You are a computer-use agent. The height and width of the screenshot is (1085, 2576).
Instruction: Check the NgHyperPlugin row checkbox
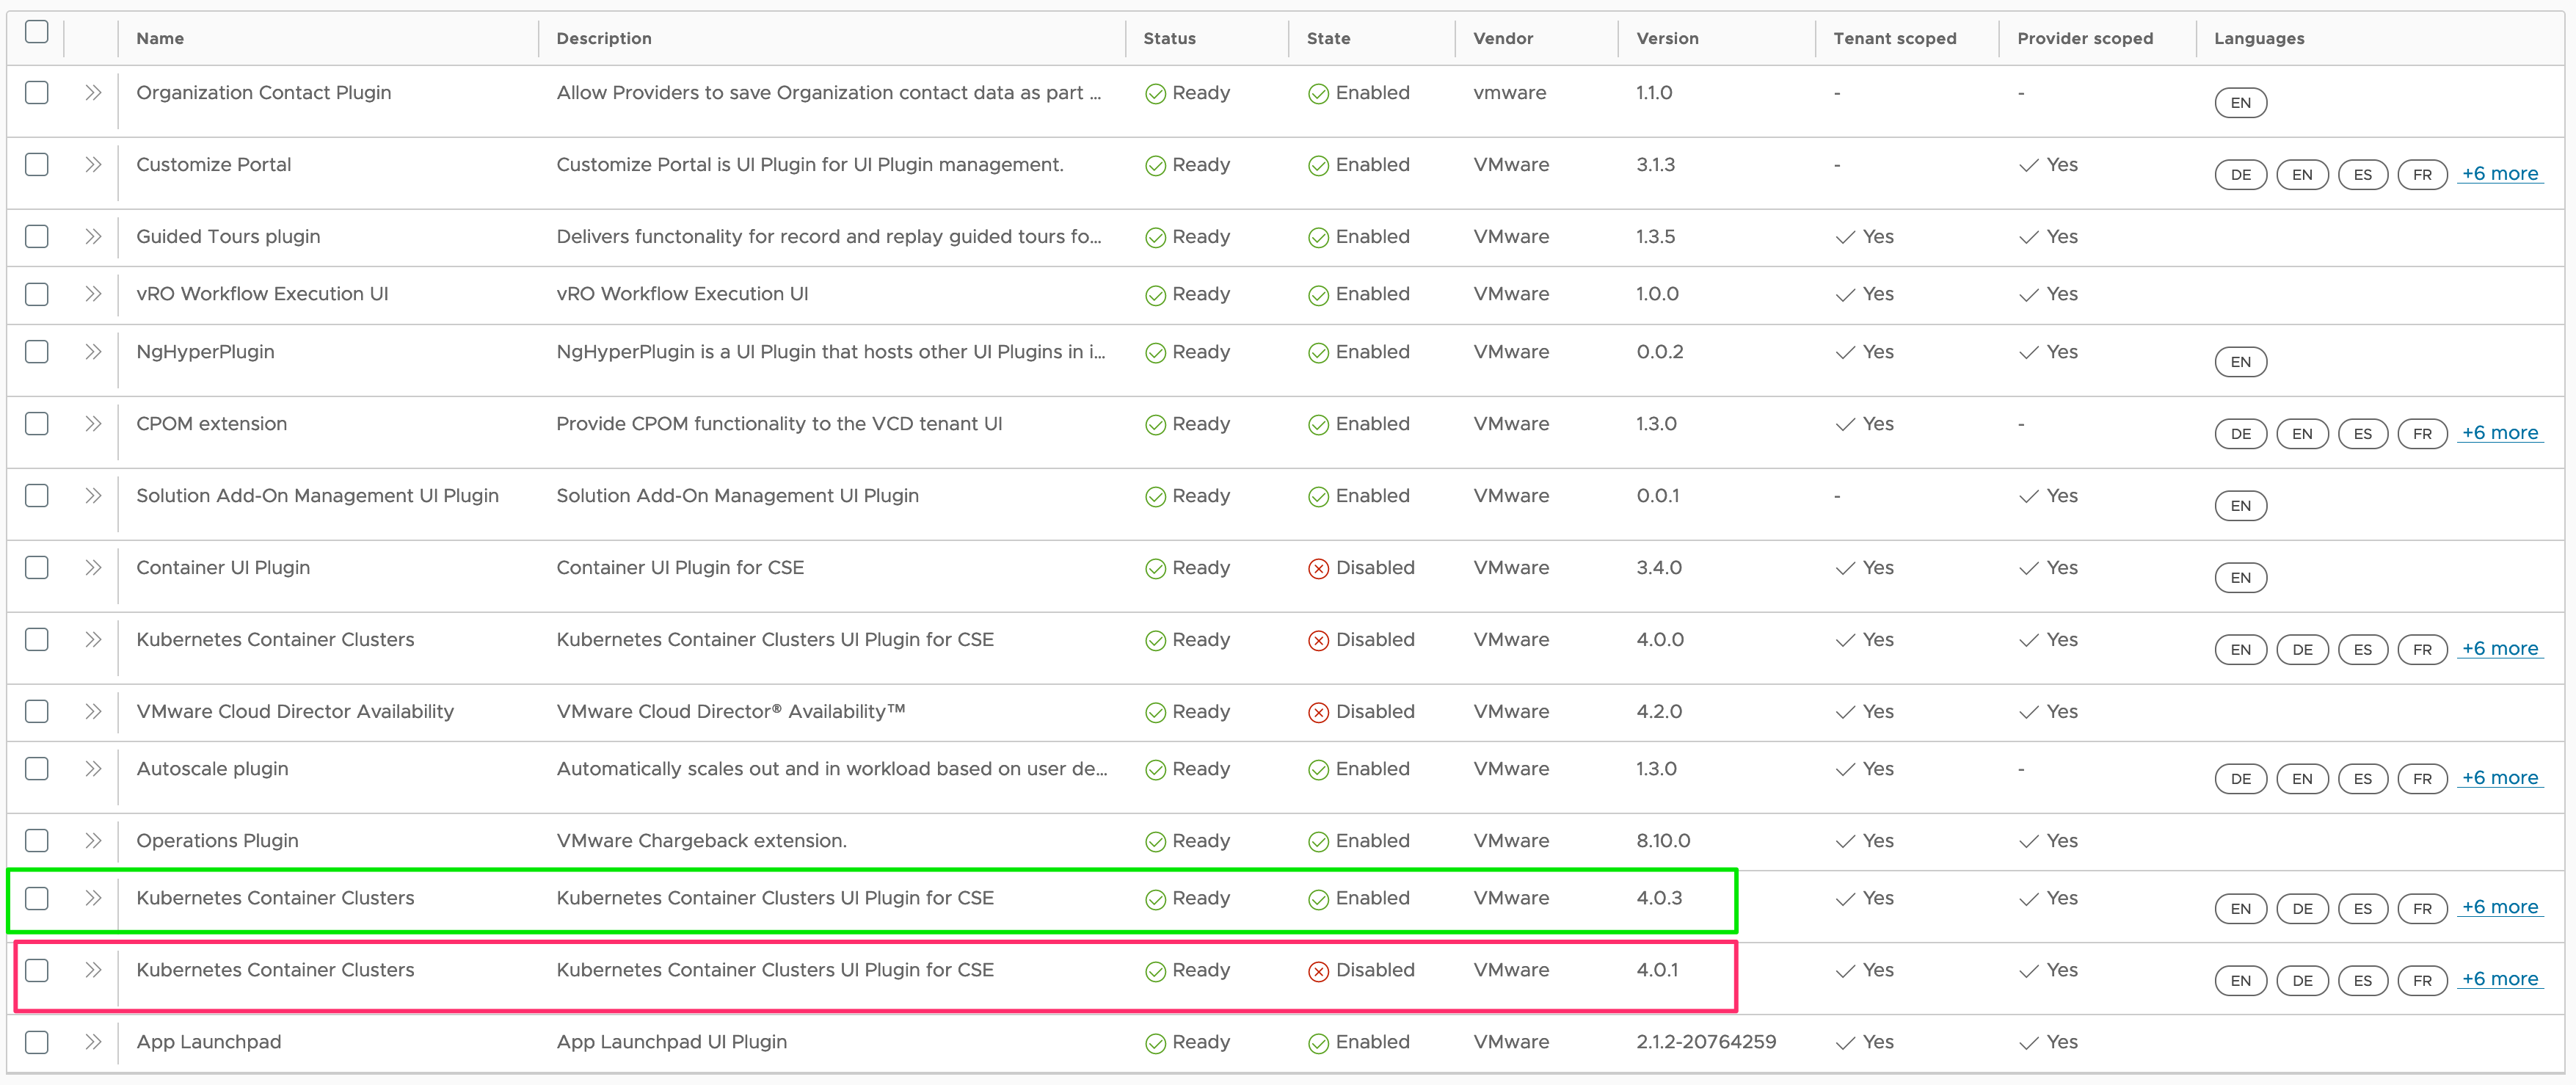pos(37,352)
